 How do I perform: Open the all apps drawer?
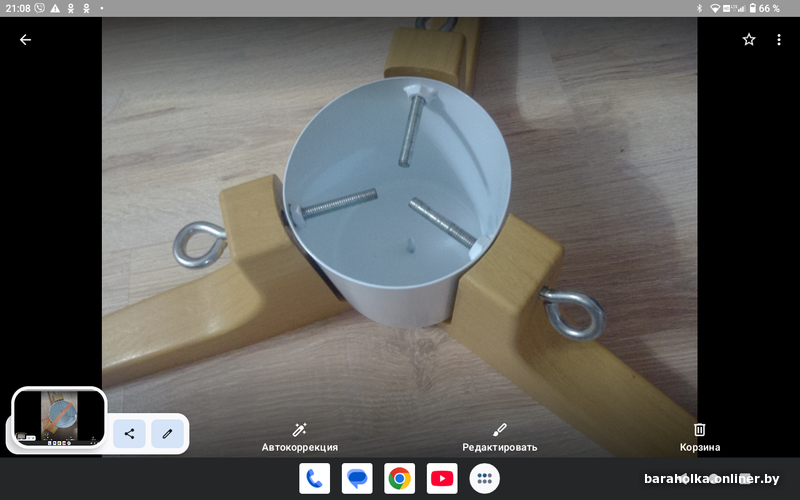point(485,479)
